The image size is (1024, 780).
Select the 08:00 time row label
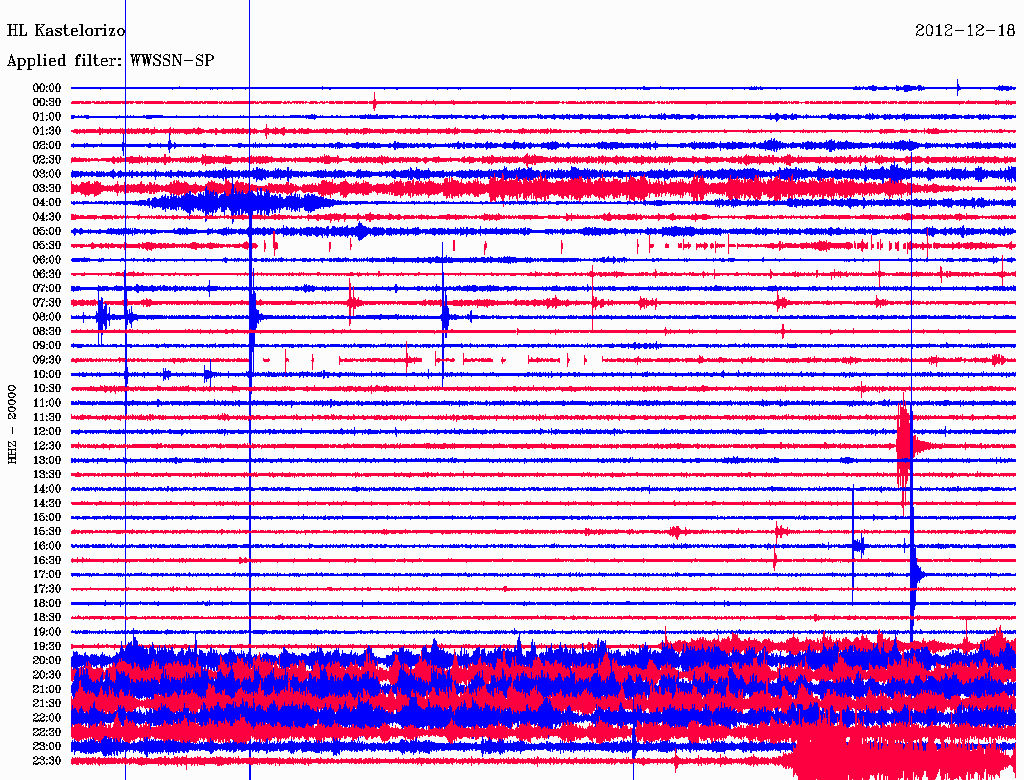(x=47, y=317)
